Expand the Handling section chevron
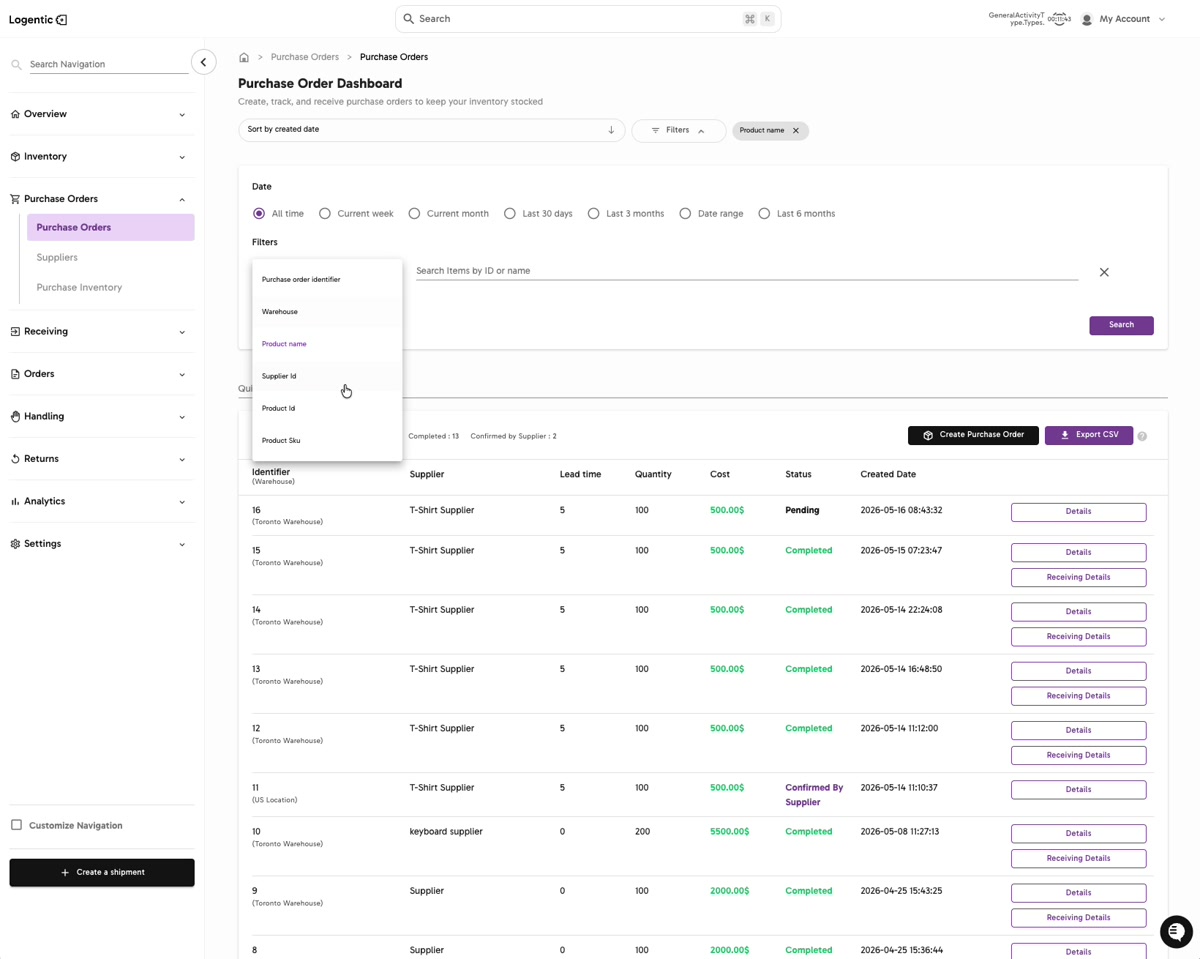Viewport: 1200px width, 959px height. [x=182, y=417]
